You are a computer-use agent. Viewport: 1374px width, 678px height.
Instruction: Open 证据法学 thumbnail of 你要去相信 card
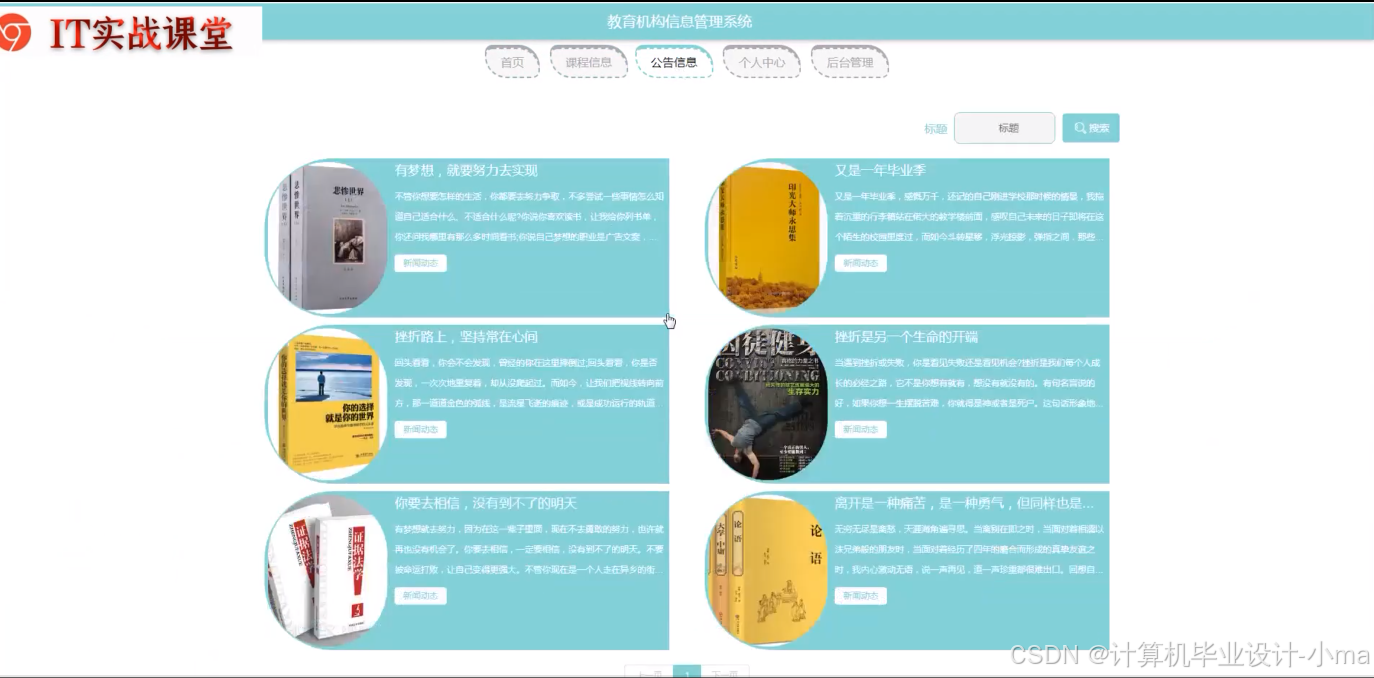coord(328,570)
